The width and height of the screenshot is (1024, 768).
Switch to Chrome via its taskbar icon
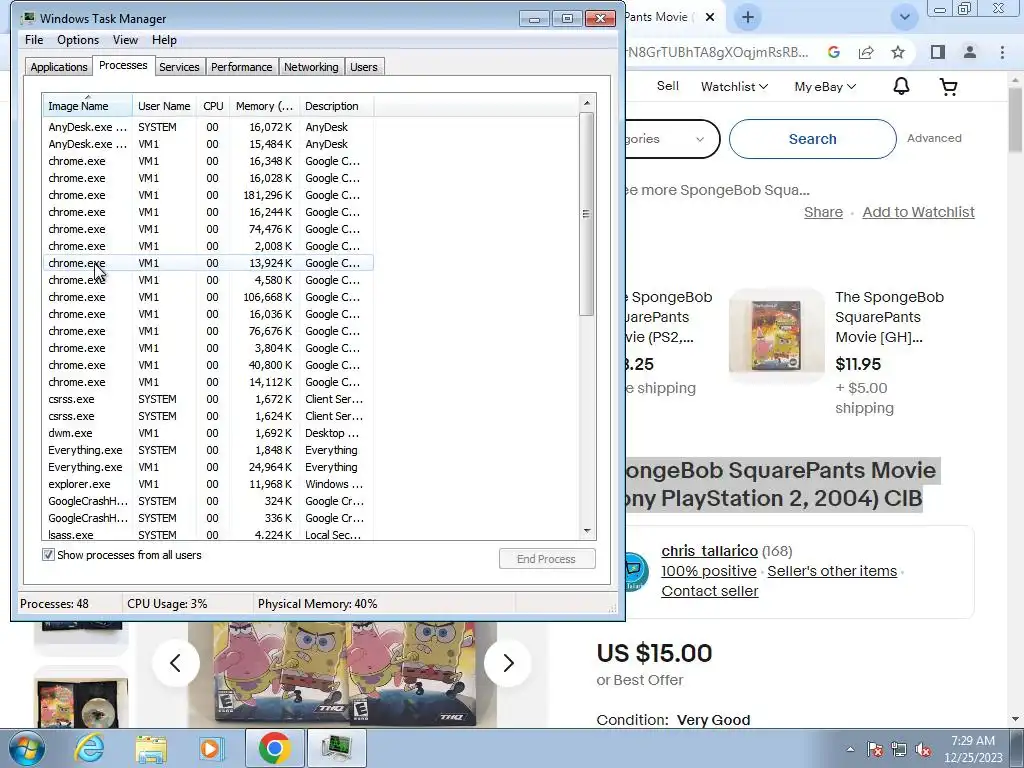pos(274,748)
